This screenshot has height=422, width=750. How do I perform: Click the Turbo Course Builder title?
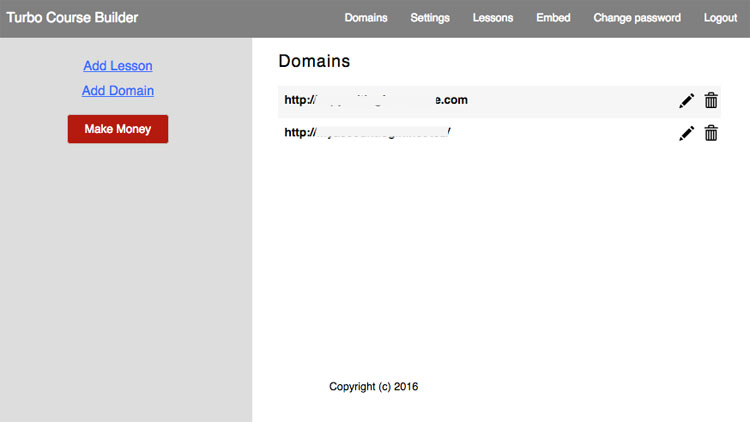[72, 18]
